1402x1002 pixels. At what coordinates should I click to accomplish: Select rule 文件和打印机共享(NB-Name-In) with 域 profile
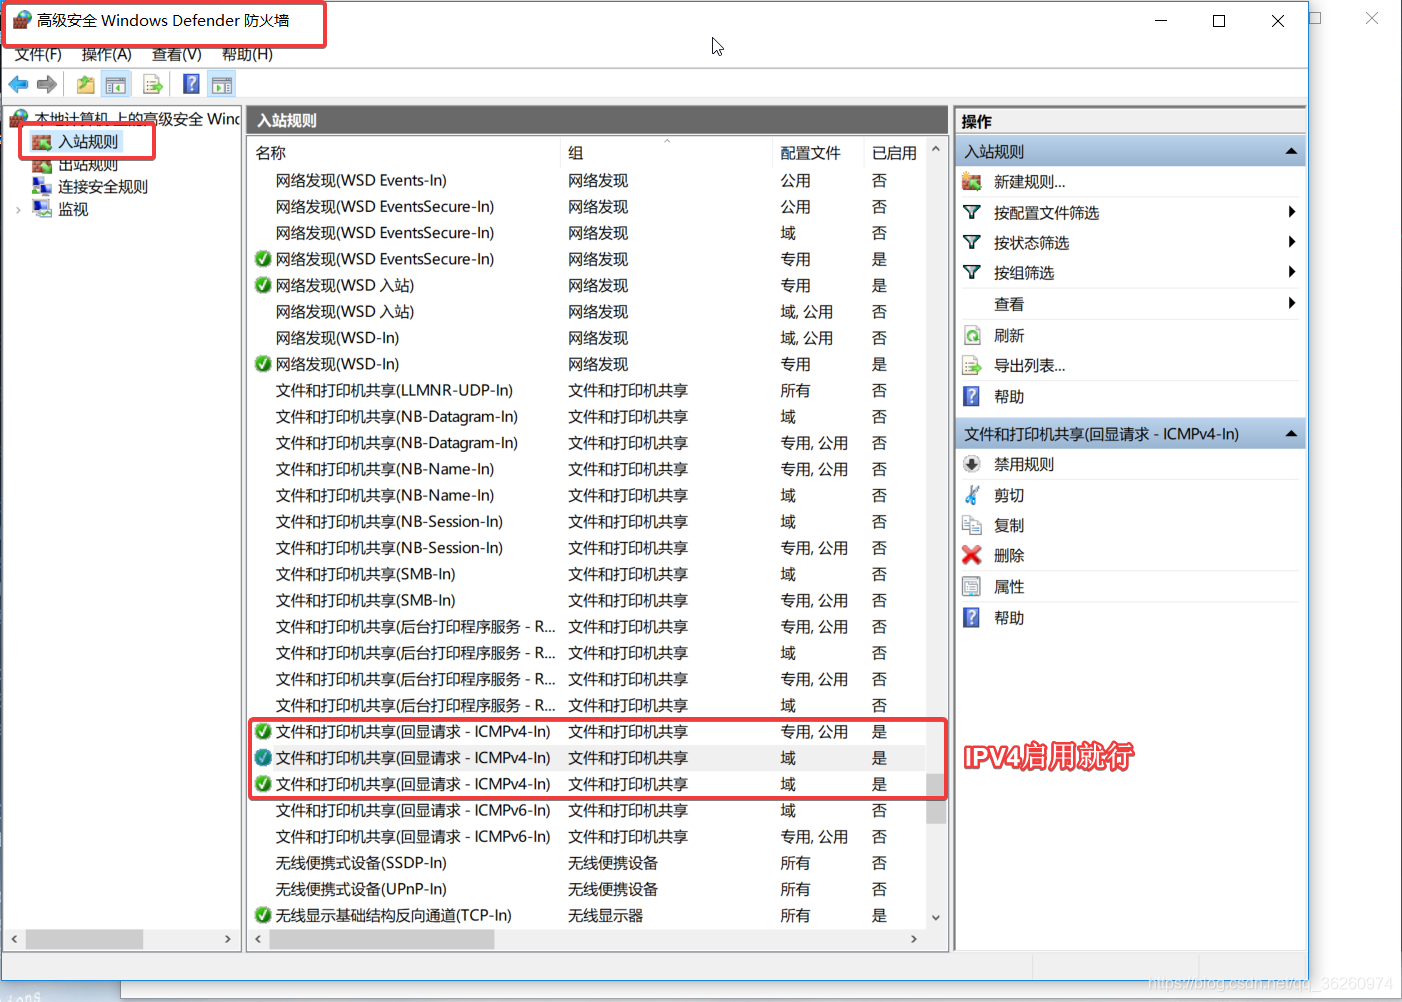587,495
